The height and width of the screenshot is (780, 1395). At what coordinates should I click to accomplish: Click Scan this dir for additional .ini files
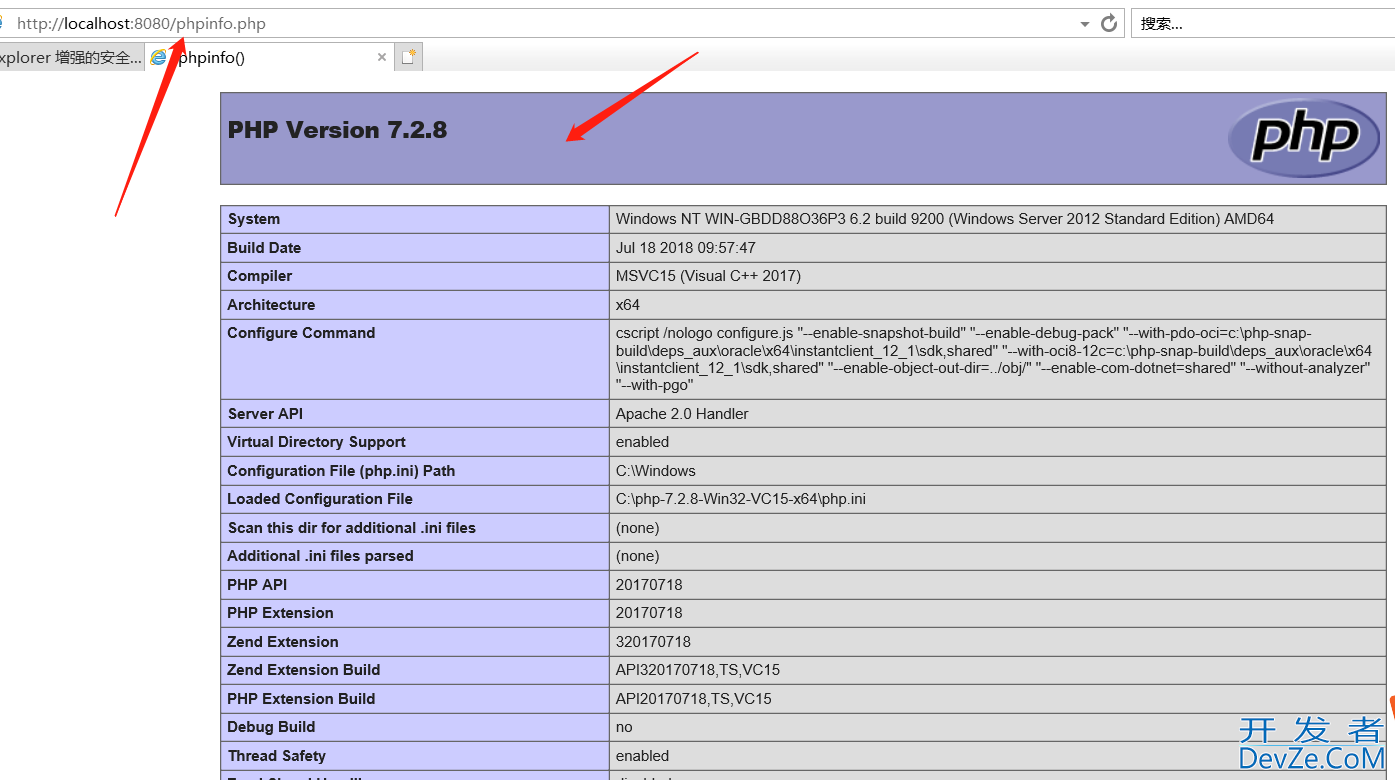[351, 527]
